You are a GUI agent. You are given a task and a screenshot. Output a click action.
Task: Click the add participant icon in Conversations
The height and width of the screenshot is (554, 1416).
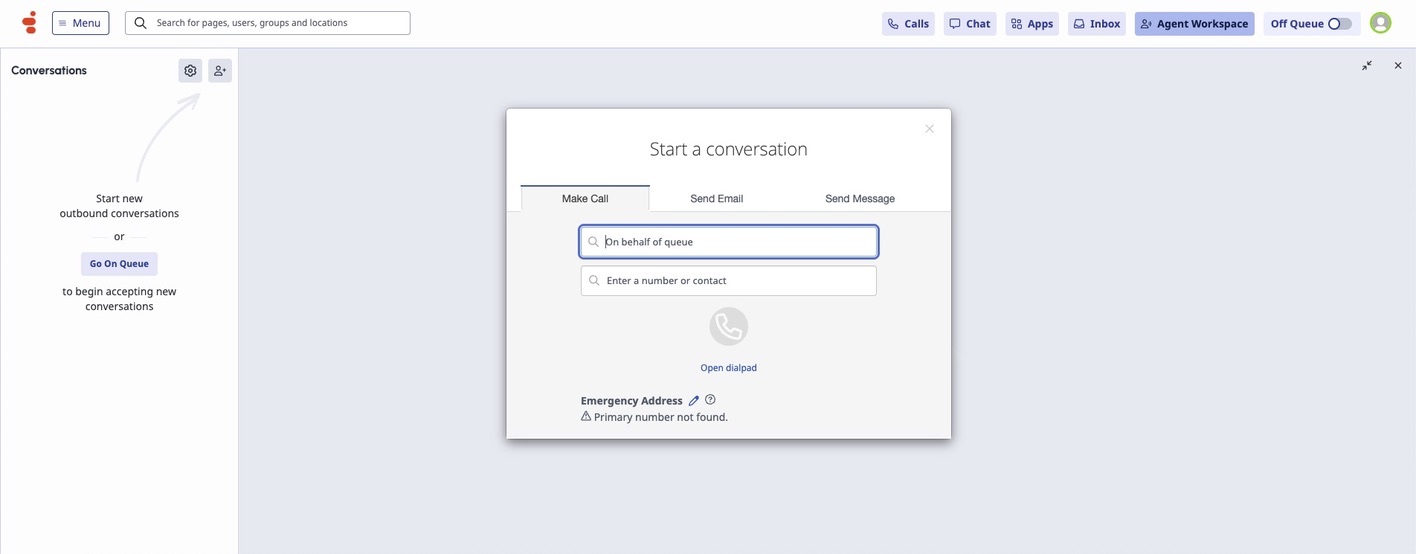[220, 71]
